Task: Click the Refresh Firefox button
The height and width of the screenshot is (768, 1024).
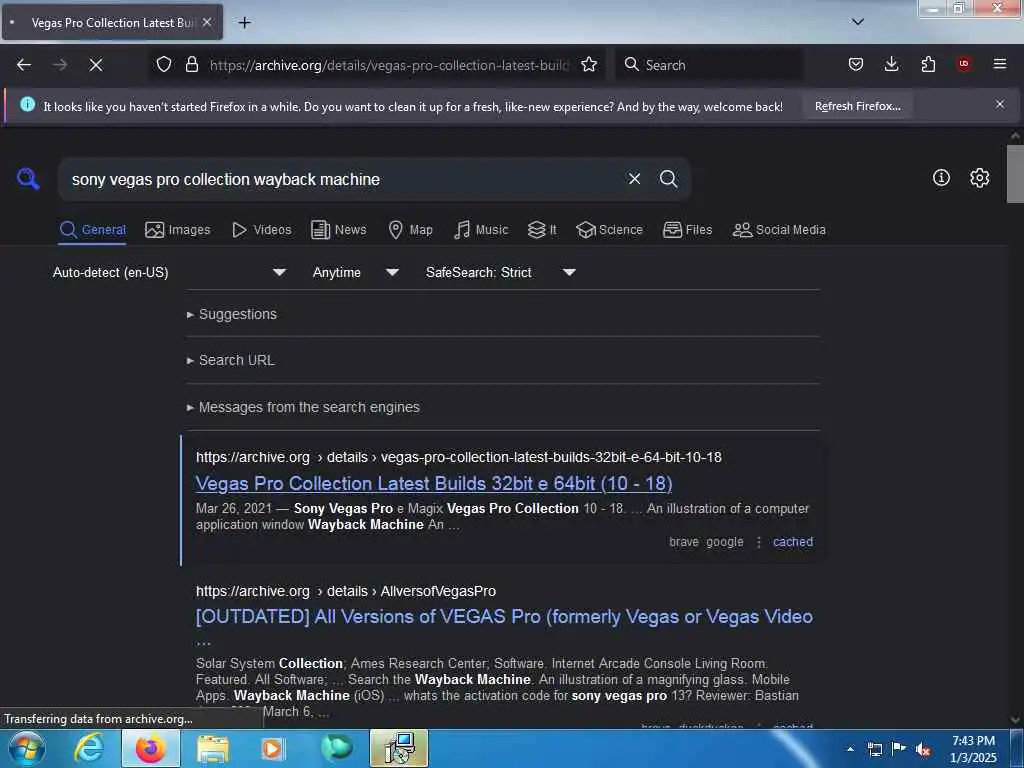Action: point(857,106)
